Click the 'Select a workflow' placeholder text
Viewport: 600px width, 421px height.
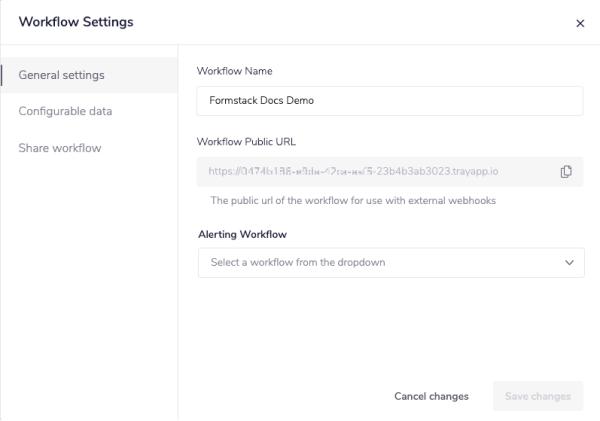tap(297, 262)
